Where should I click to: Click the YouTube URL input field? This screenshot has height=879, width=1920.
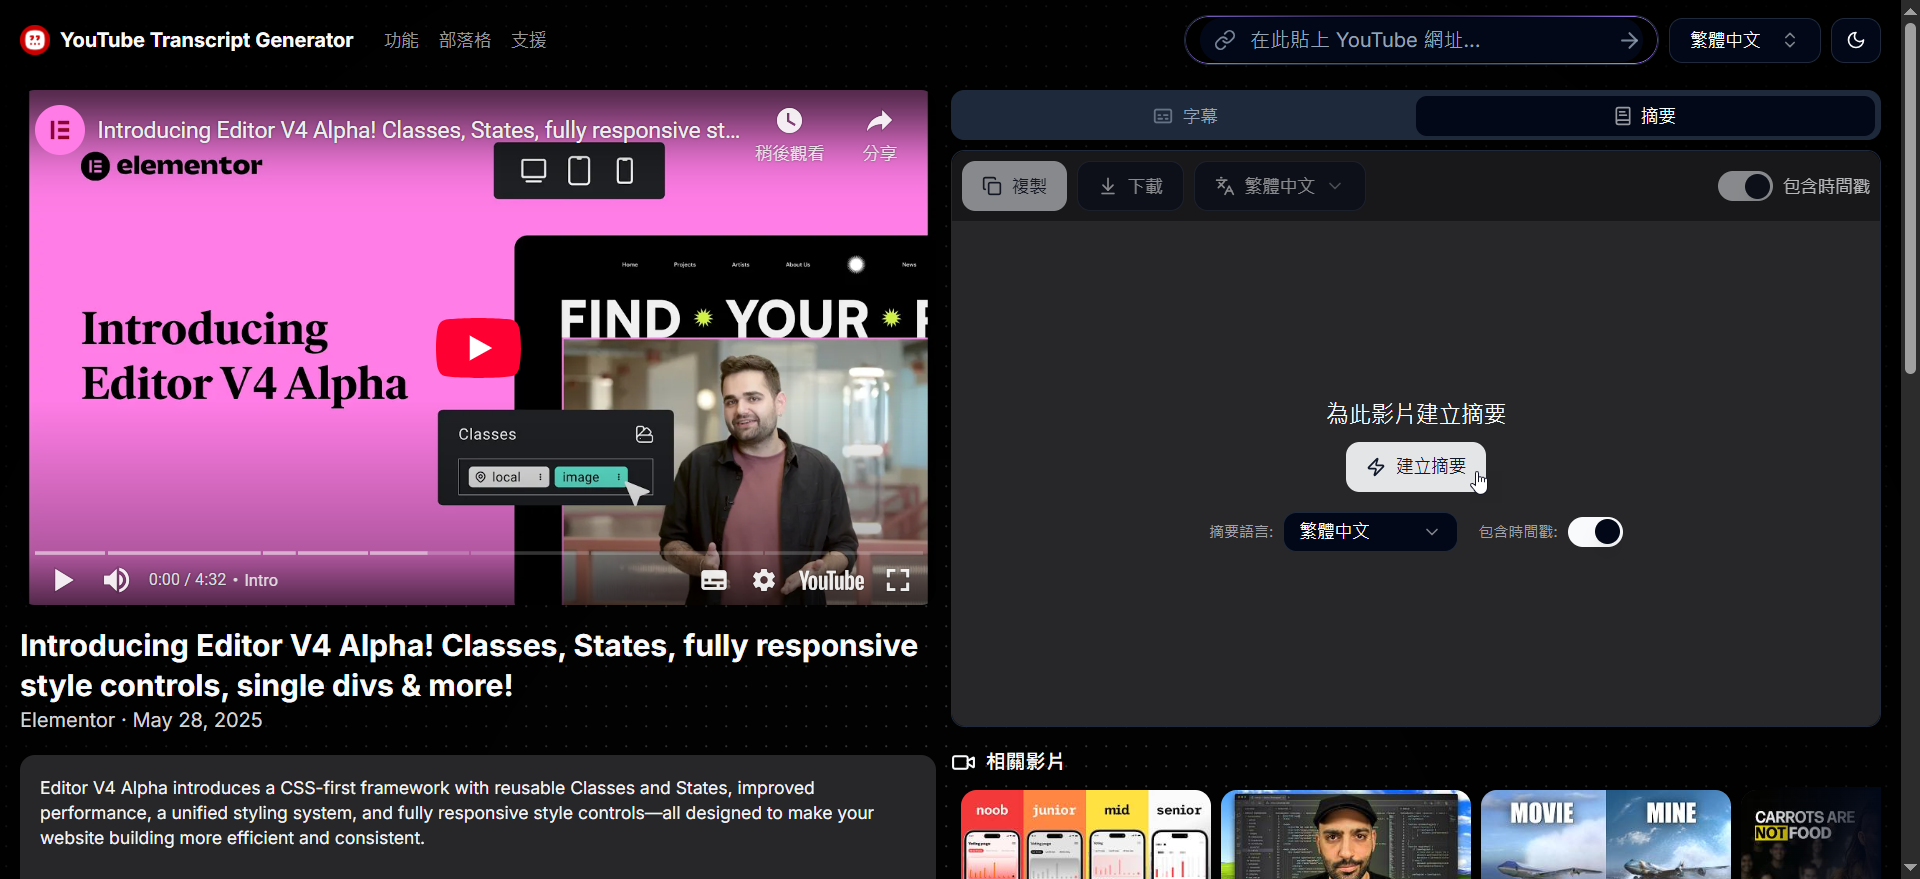1420,40
